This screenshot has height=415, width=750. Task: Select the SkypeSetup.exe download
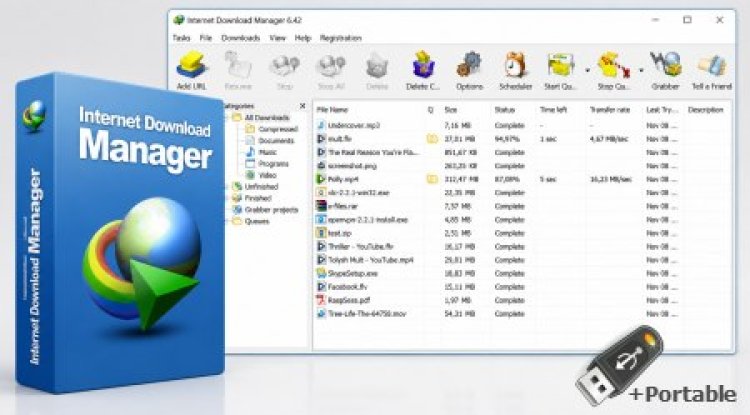(x=353, y=273)
